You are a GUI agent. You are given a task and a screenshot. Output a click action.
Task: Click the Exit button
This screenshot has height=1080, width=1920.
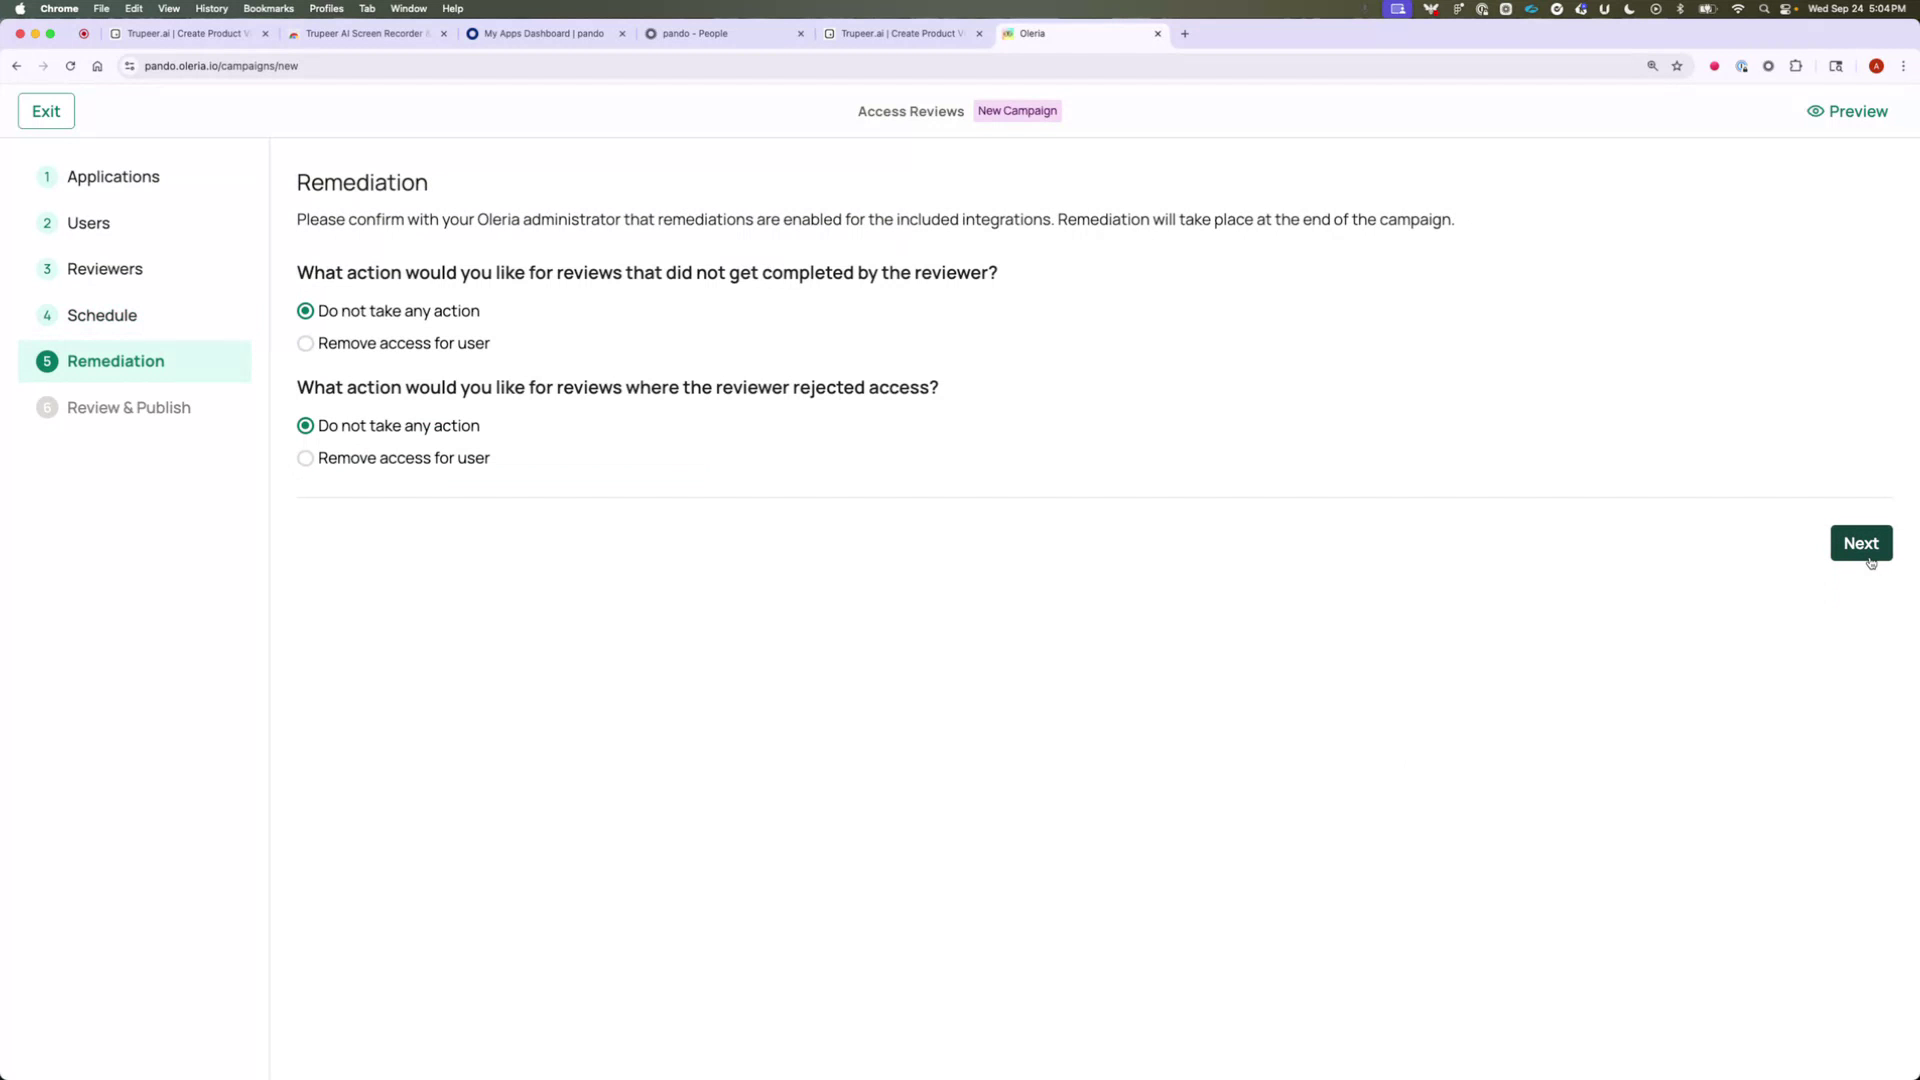46,110
